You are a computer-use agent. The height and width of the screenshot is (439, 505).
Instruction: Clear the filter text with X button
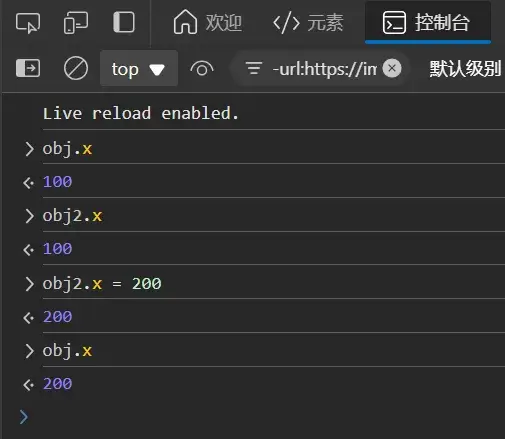[x=392, y=68]
